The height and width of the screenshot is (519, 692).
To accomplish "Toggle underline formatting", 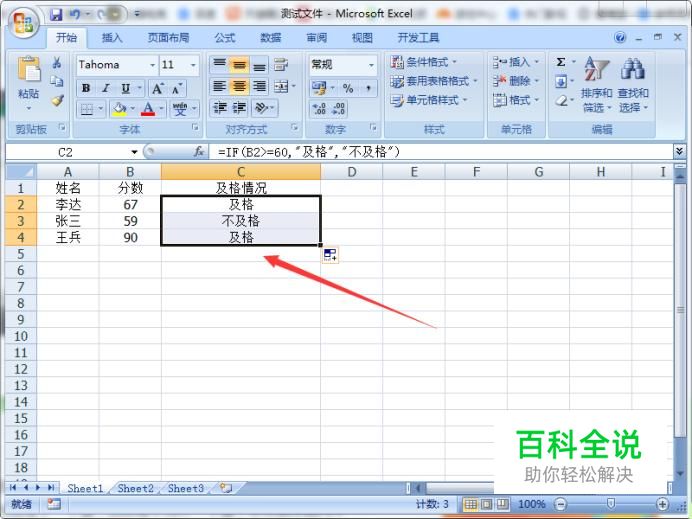I will pyautogui.click(x=126, y=88).
